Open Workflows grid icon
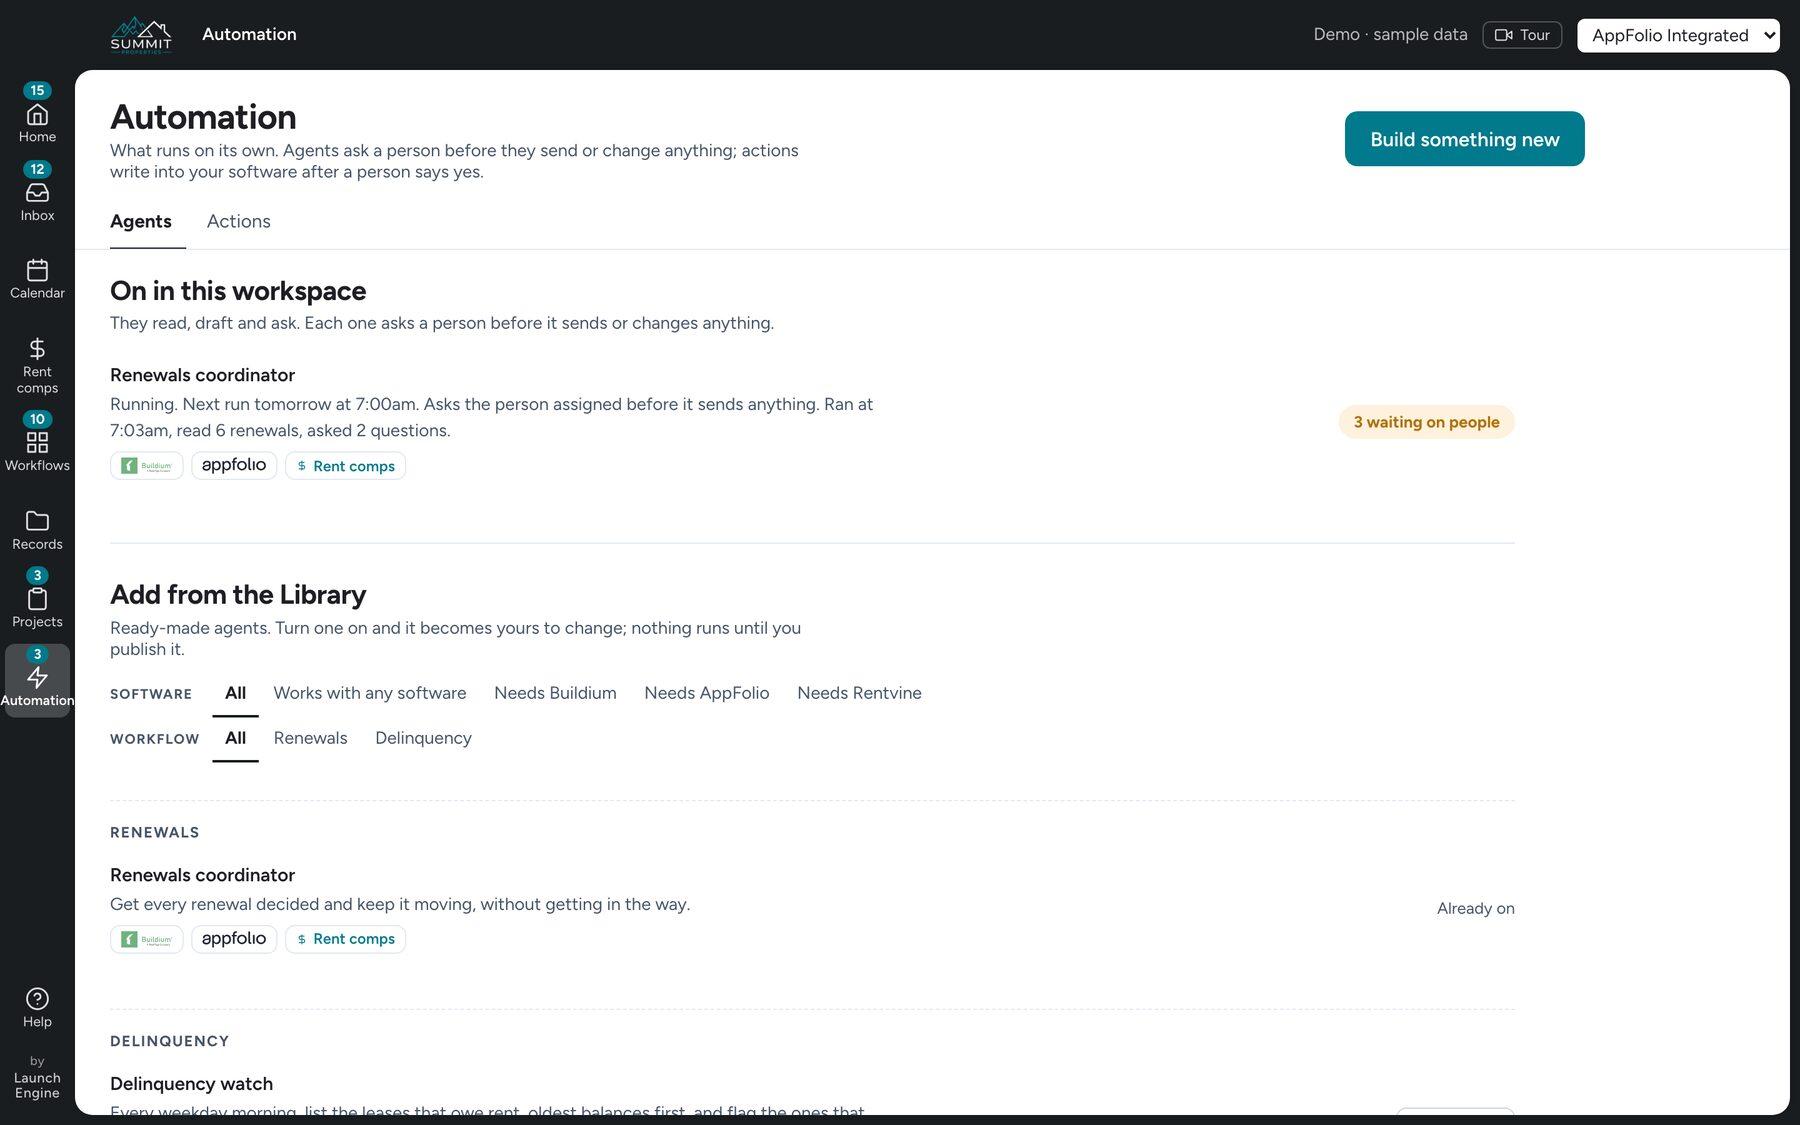Screen dimensions: 1800x1125 pos(37,442)
